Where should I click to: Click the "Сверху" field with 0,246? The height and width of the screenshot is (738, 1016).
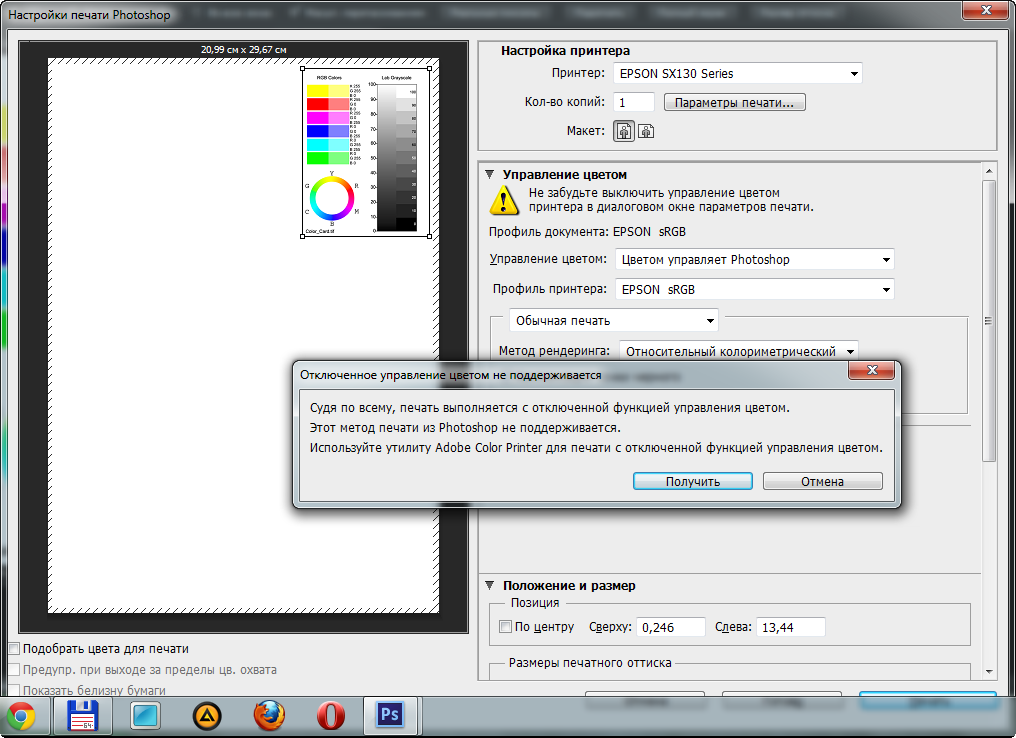(671, 627)
